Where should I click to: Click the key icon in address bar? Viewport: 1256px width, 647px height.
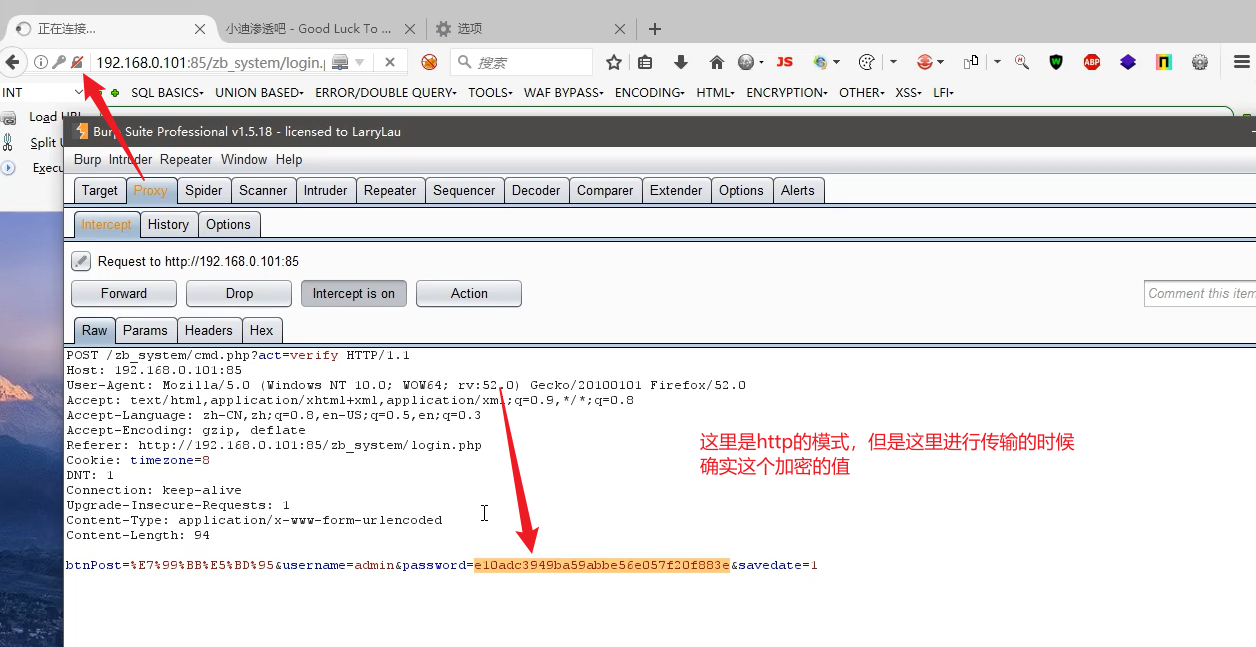pos(58,62)
